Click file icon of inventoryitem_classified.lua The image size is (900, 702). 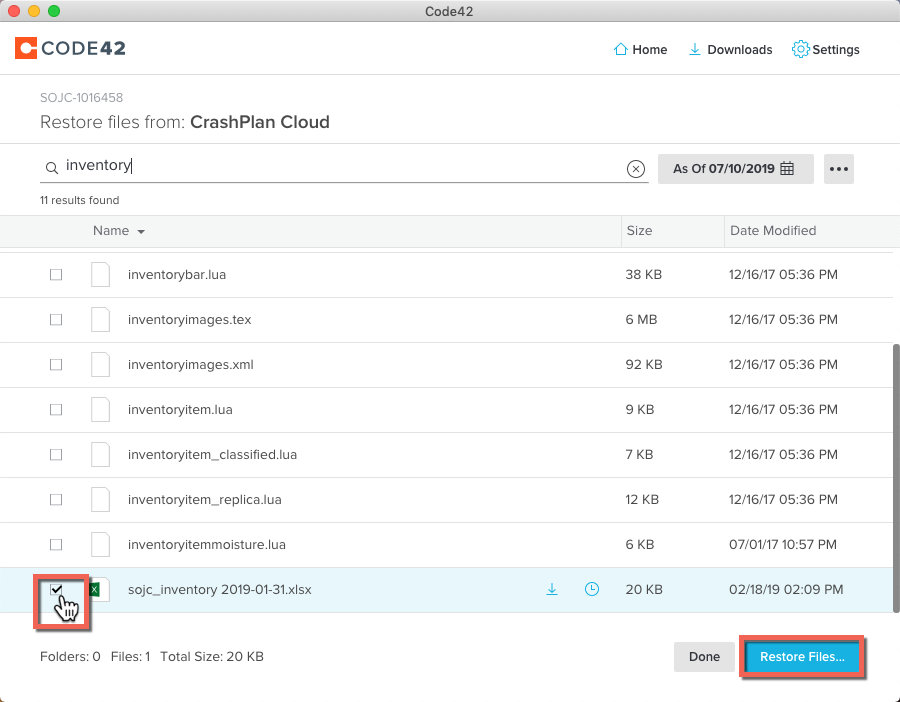tap(100, 455)
